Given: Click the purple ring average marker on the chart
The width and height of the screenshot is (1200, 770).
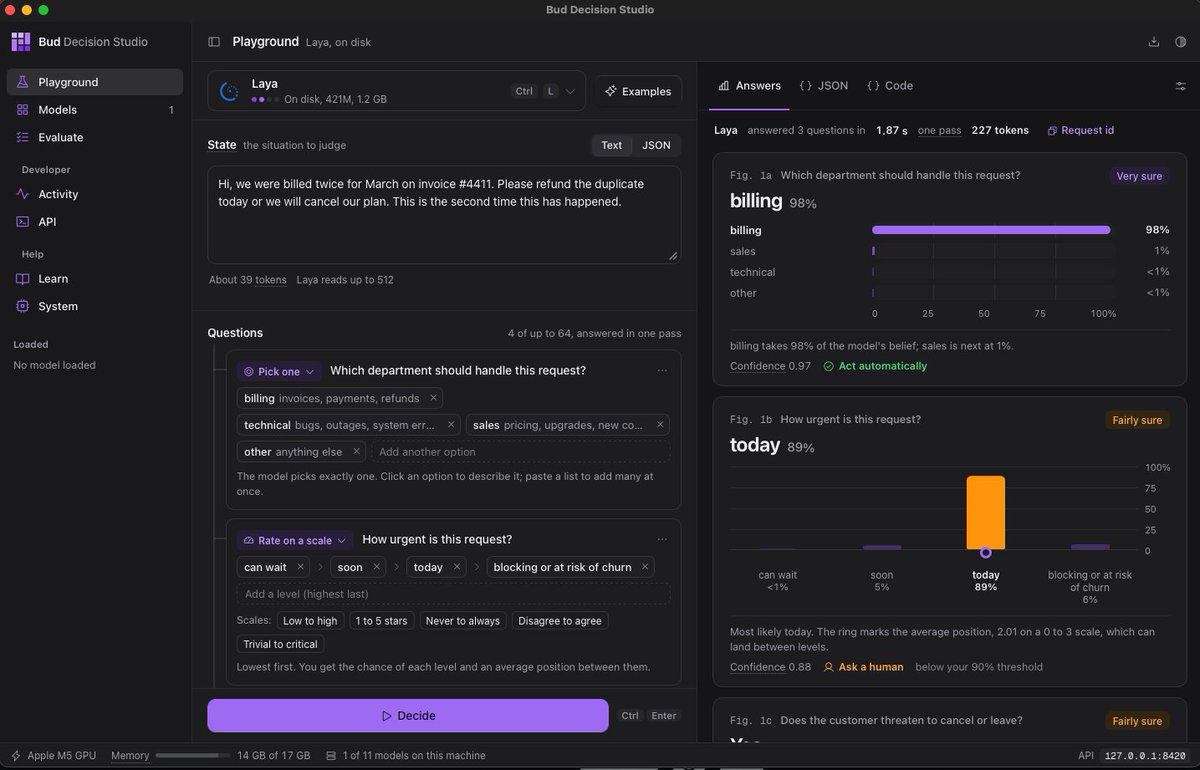Looking at the screenshot, I should [986, 552].
